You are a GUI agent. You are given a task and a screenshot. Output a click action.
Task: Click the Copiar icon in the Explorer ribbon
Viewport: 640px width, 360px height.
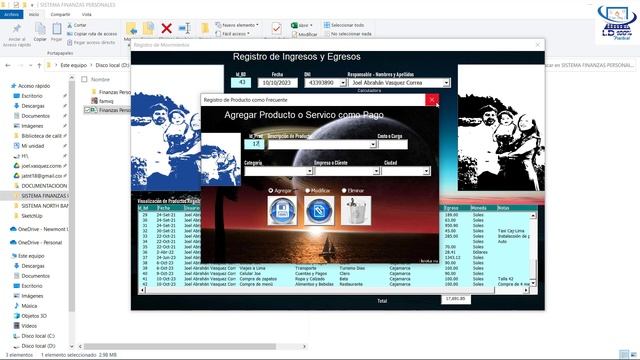click(40, 29)
